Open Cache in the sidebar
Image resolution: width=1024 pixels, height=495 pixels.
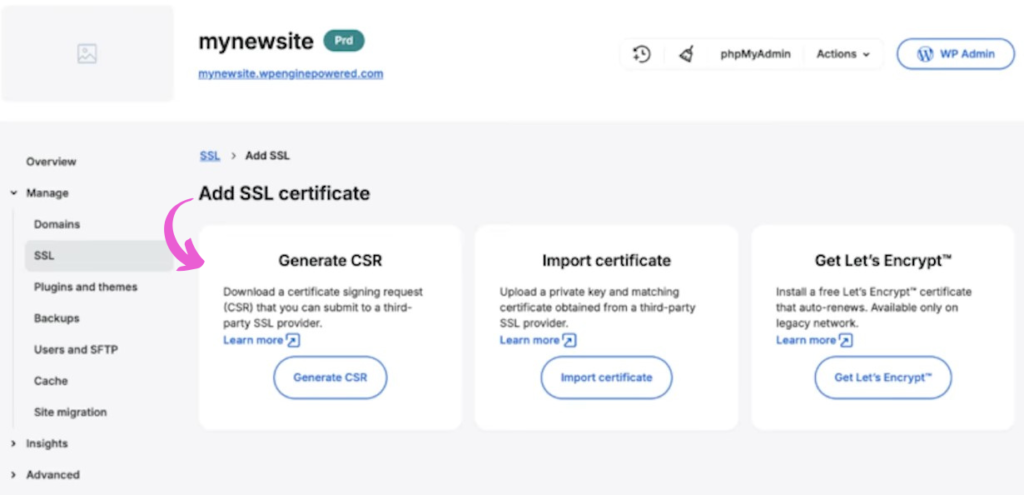point(51,381)
